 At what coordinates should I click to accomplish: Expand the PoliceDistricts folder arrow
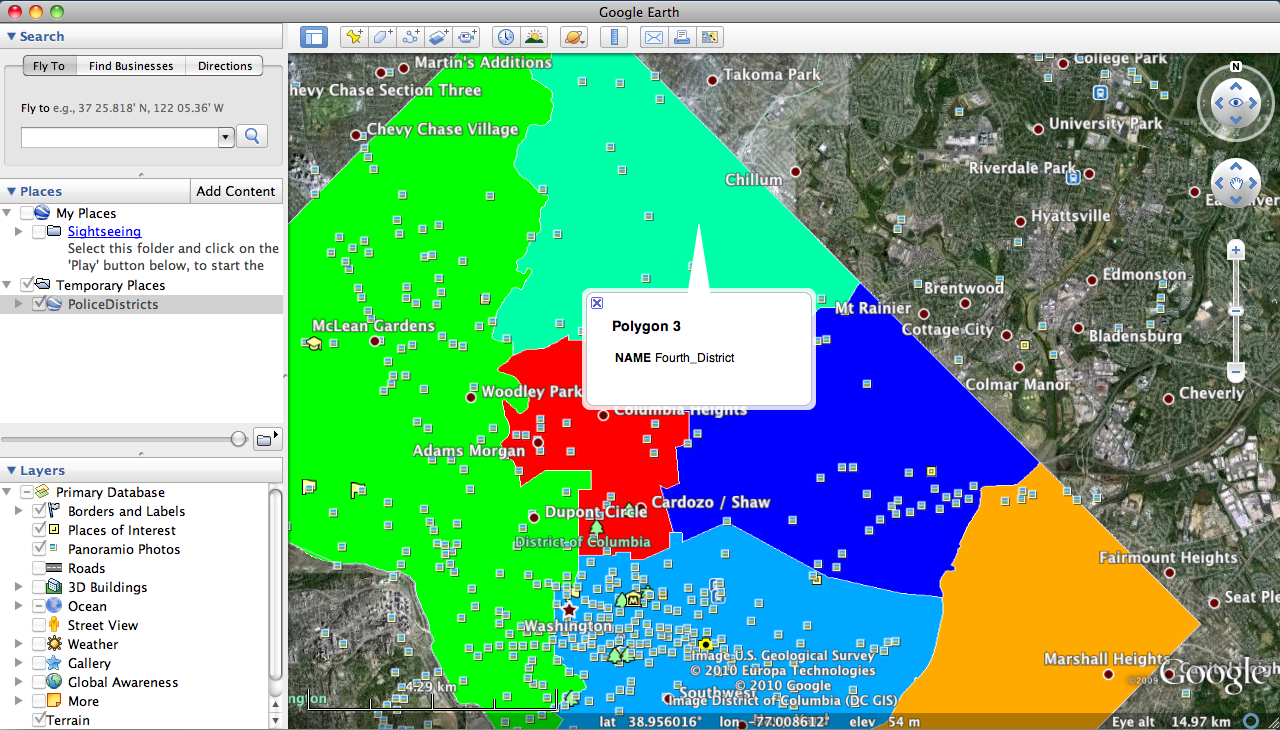pos(18,304)
